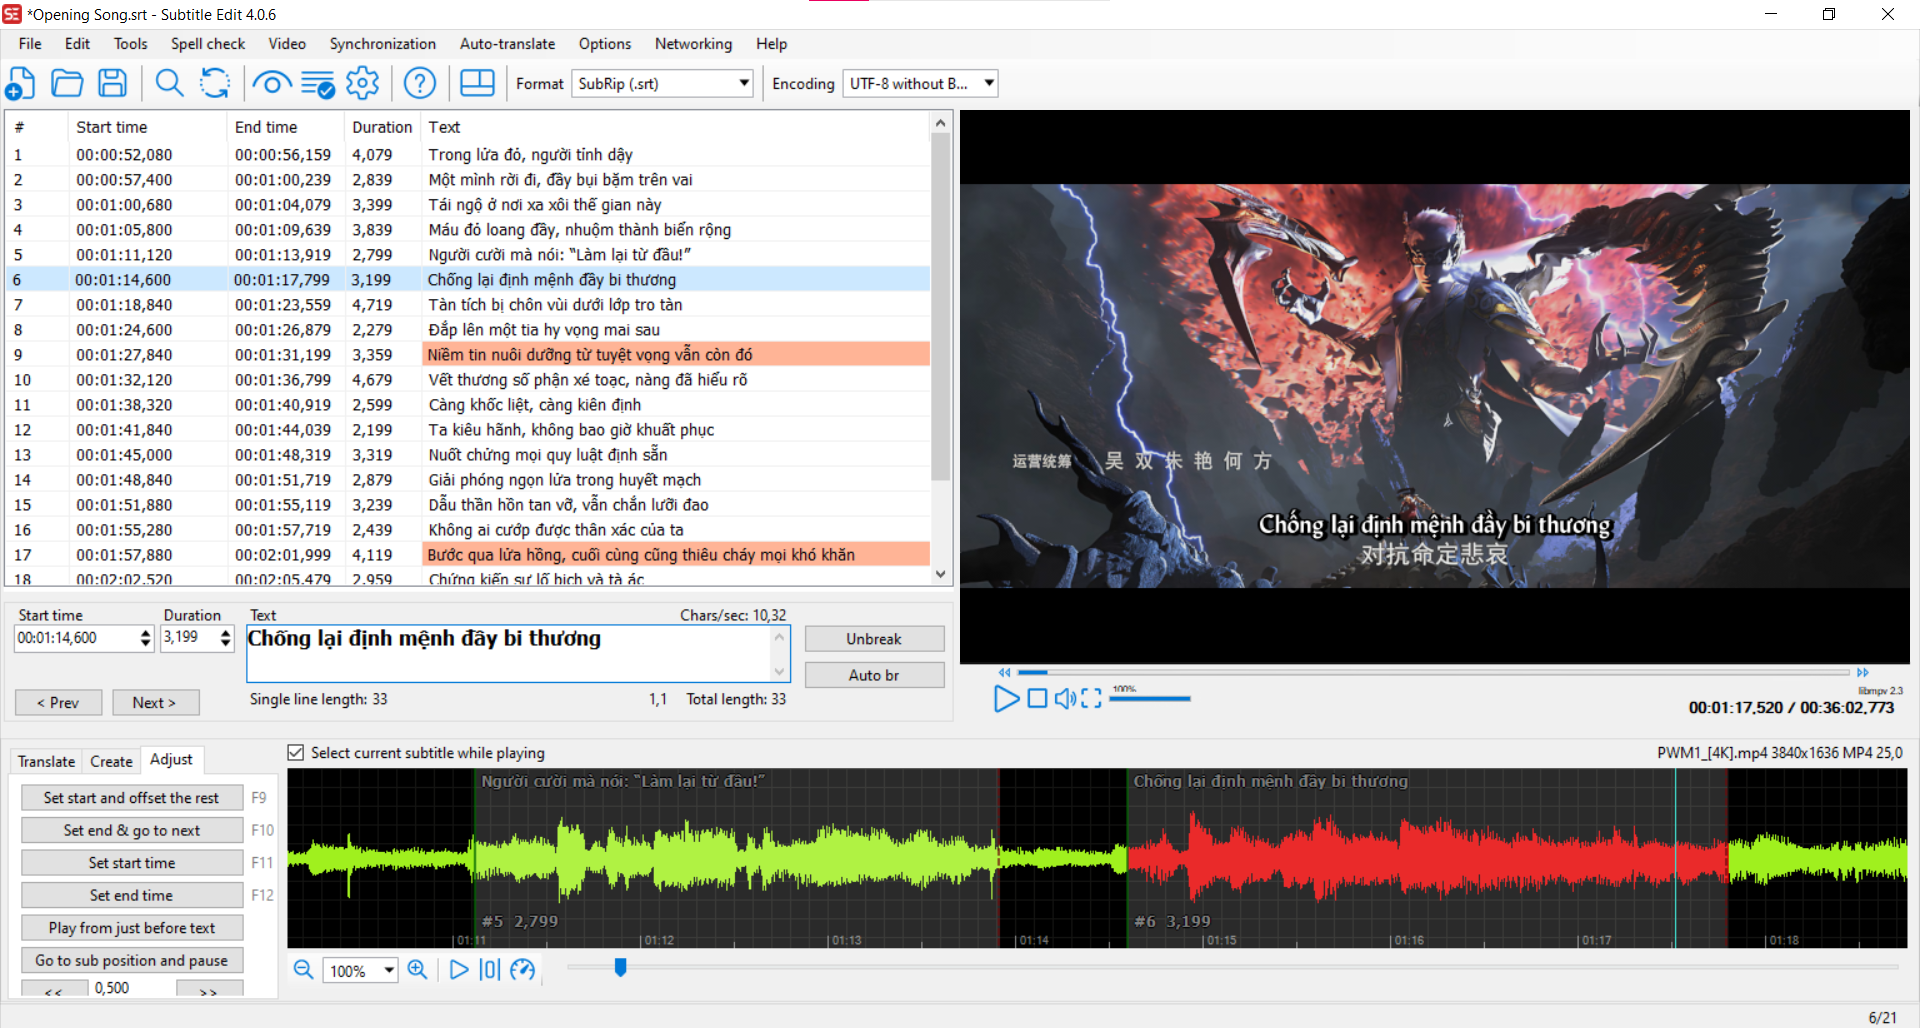Open Spell check list icon in toolbar
Screen dimensions: 1920x1028
tap(318, 84)
